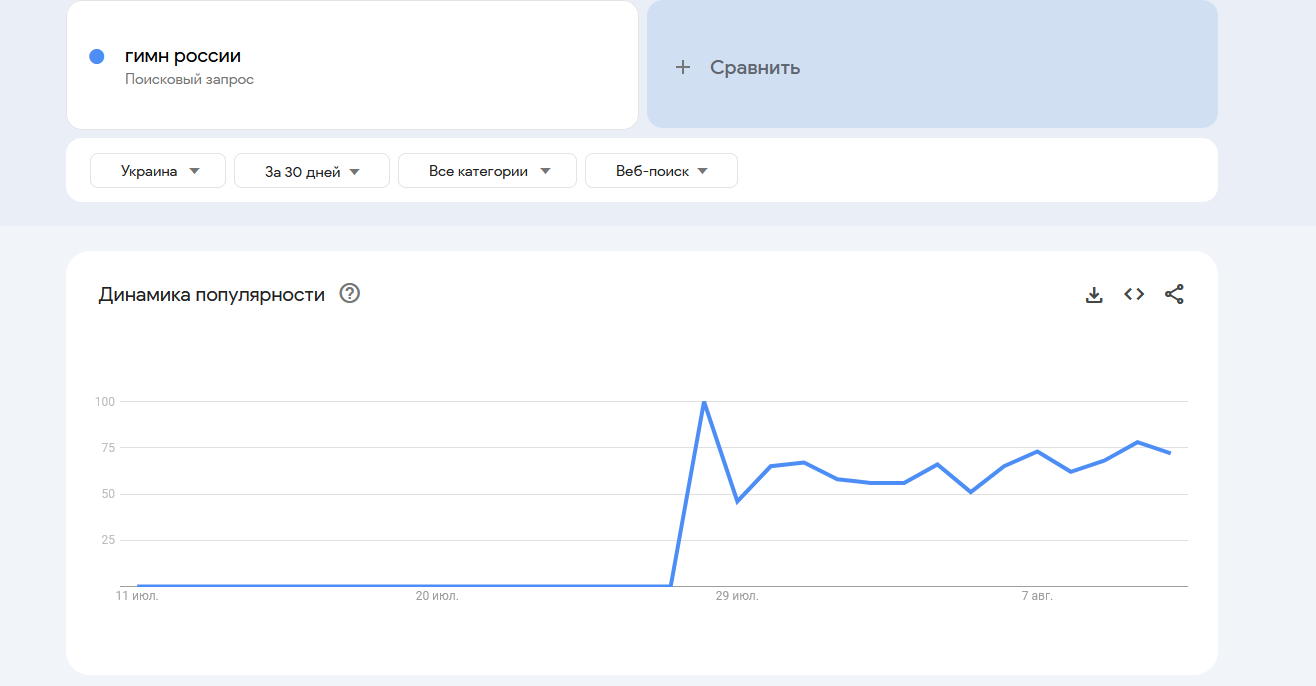Click the Динамика популярности heading

(212, 295)
